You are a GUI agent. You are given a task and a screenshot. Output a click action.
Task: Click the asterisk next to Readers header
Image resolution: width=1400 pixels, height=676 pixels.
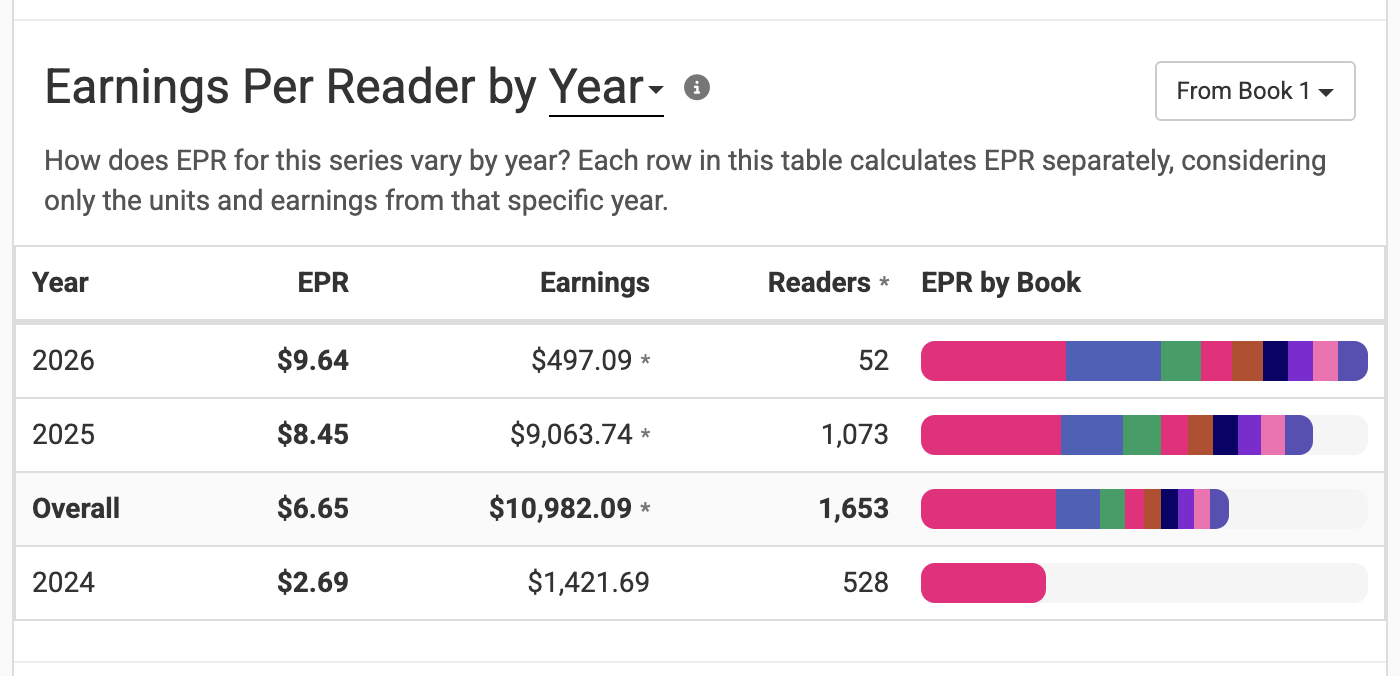[884, 283]
